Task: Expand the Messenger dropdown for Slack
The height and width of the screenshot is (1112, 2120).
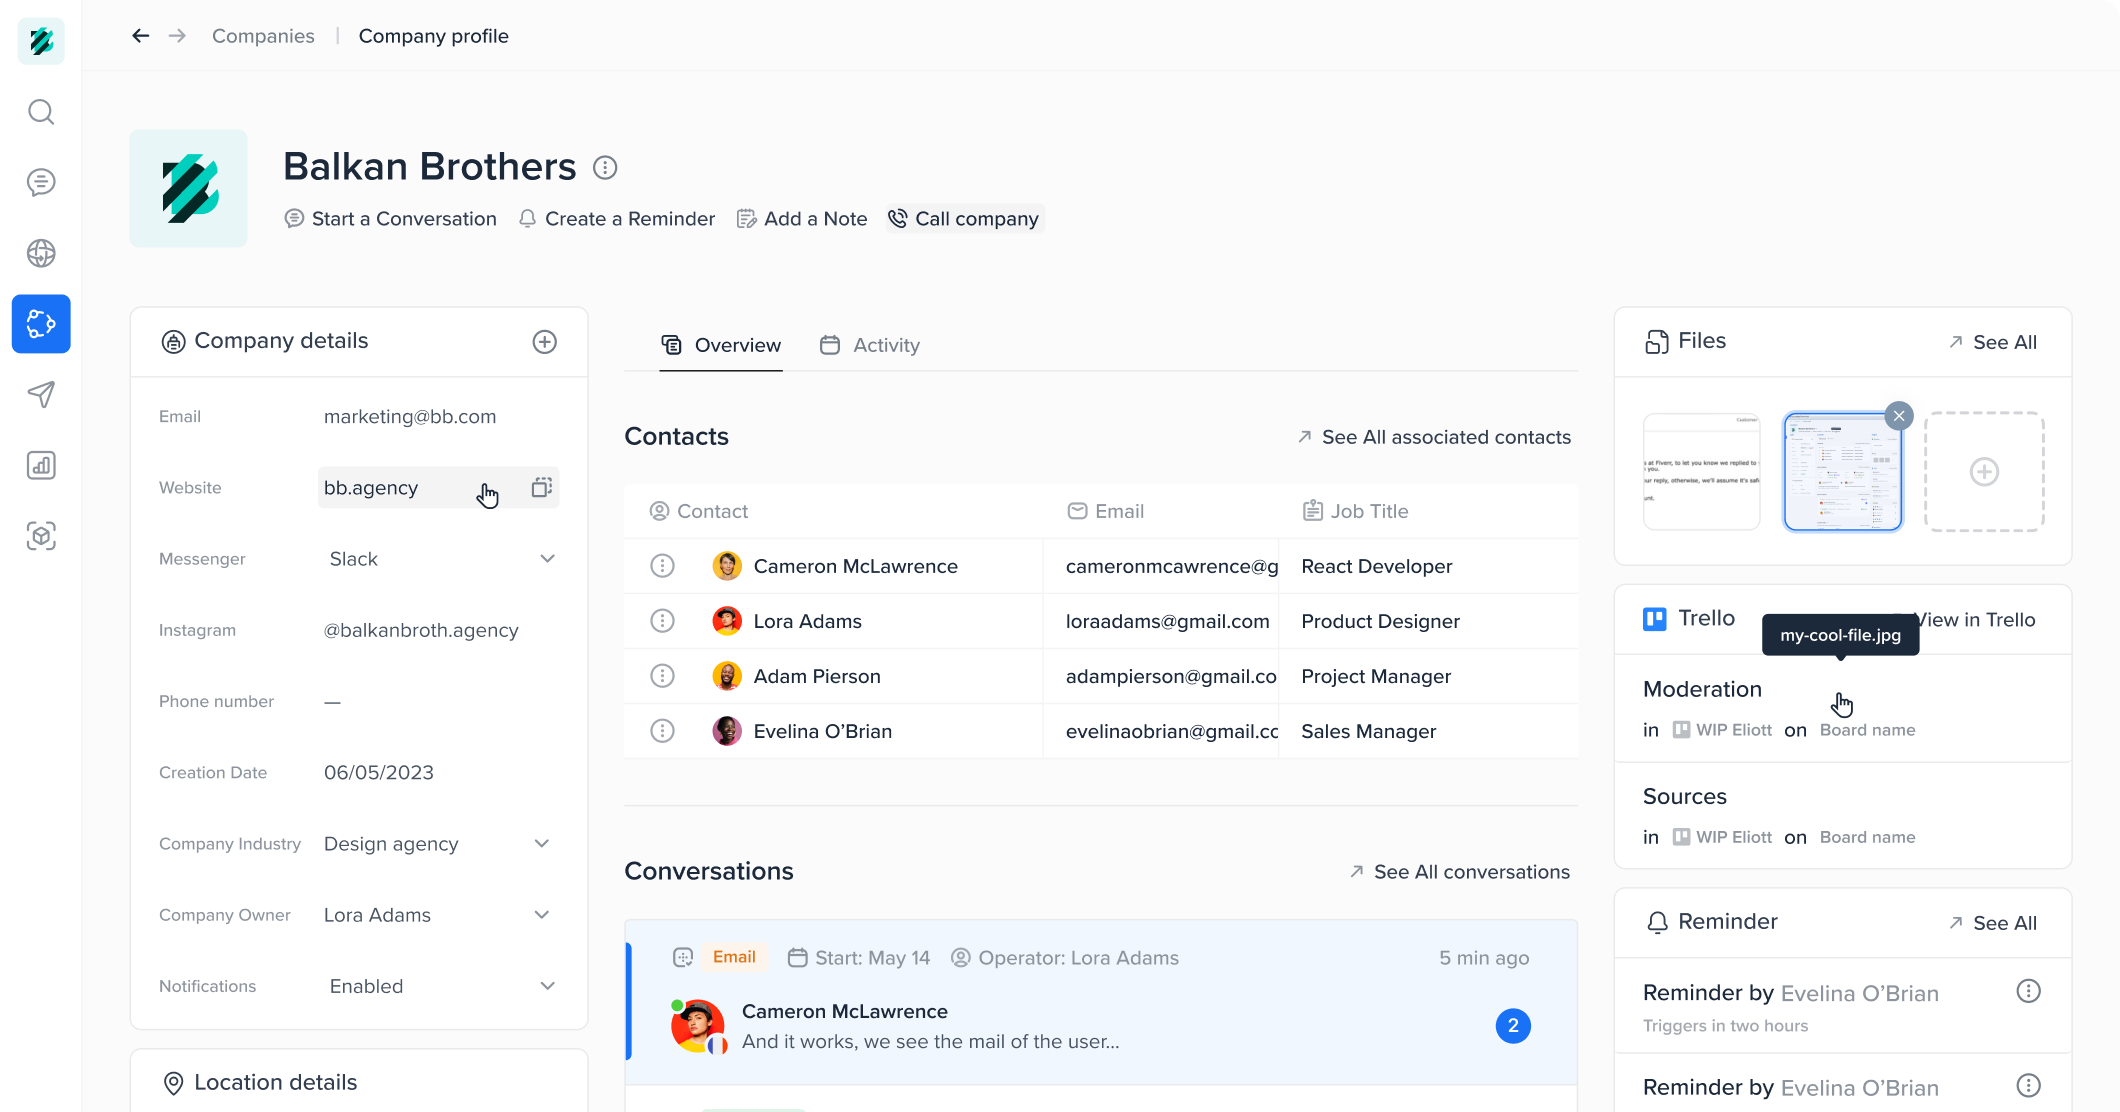Action: (547, 558)
